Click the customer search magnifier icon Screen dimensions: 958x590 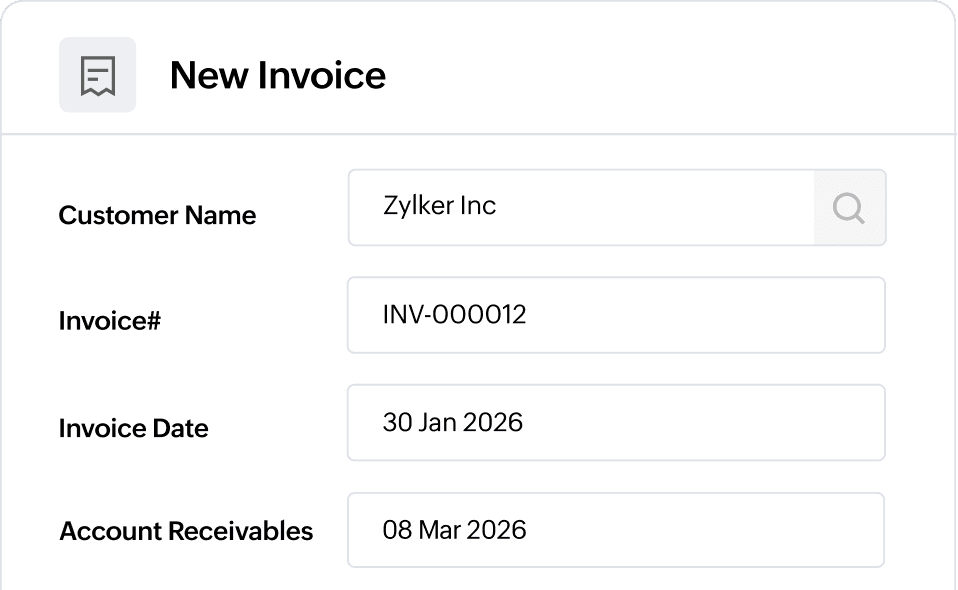[x=849, y=208]
